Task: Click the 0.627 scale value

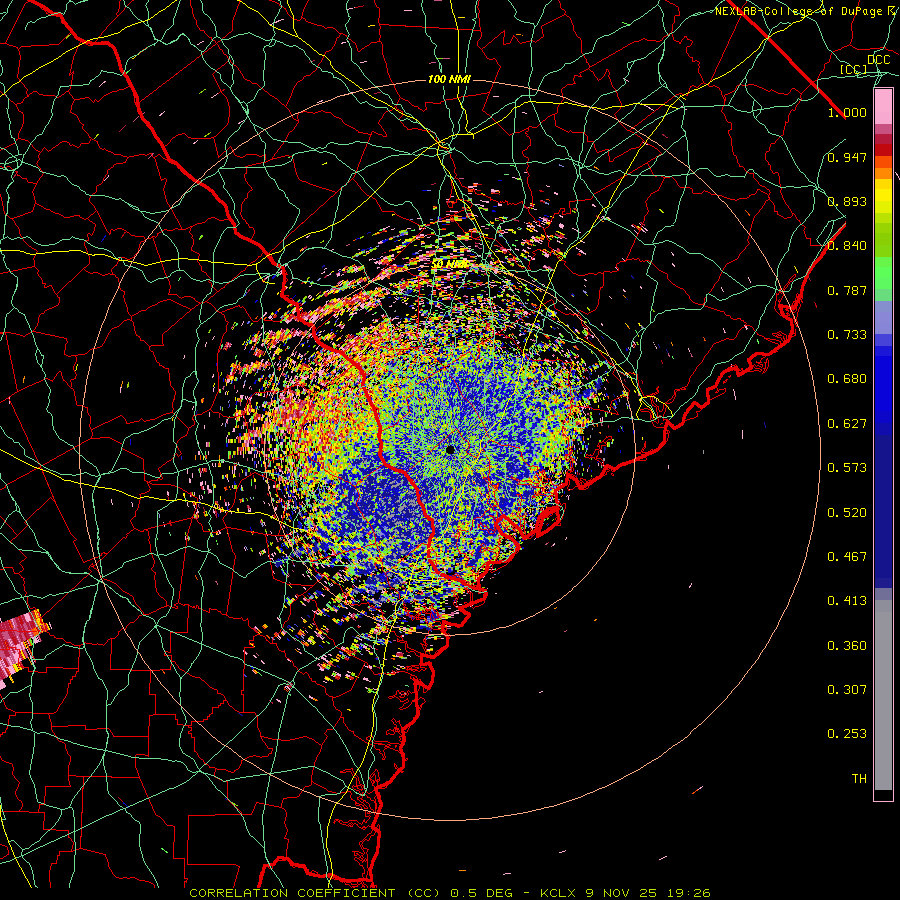Action: pyautogui.click(x=847, y=424)
